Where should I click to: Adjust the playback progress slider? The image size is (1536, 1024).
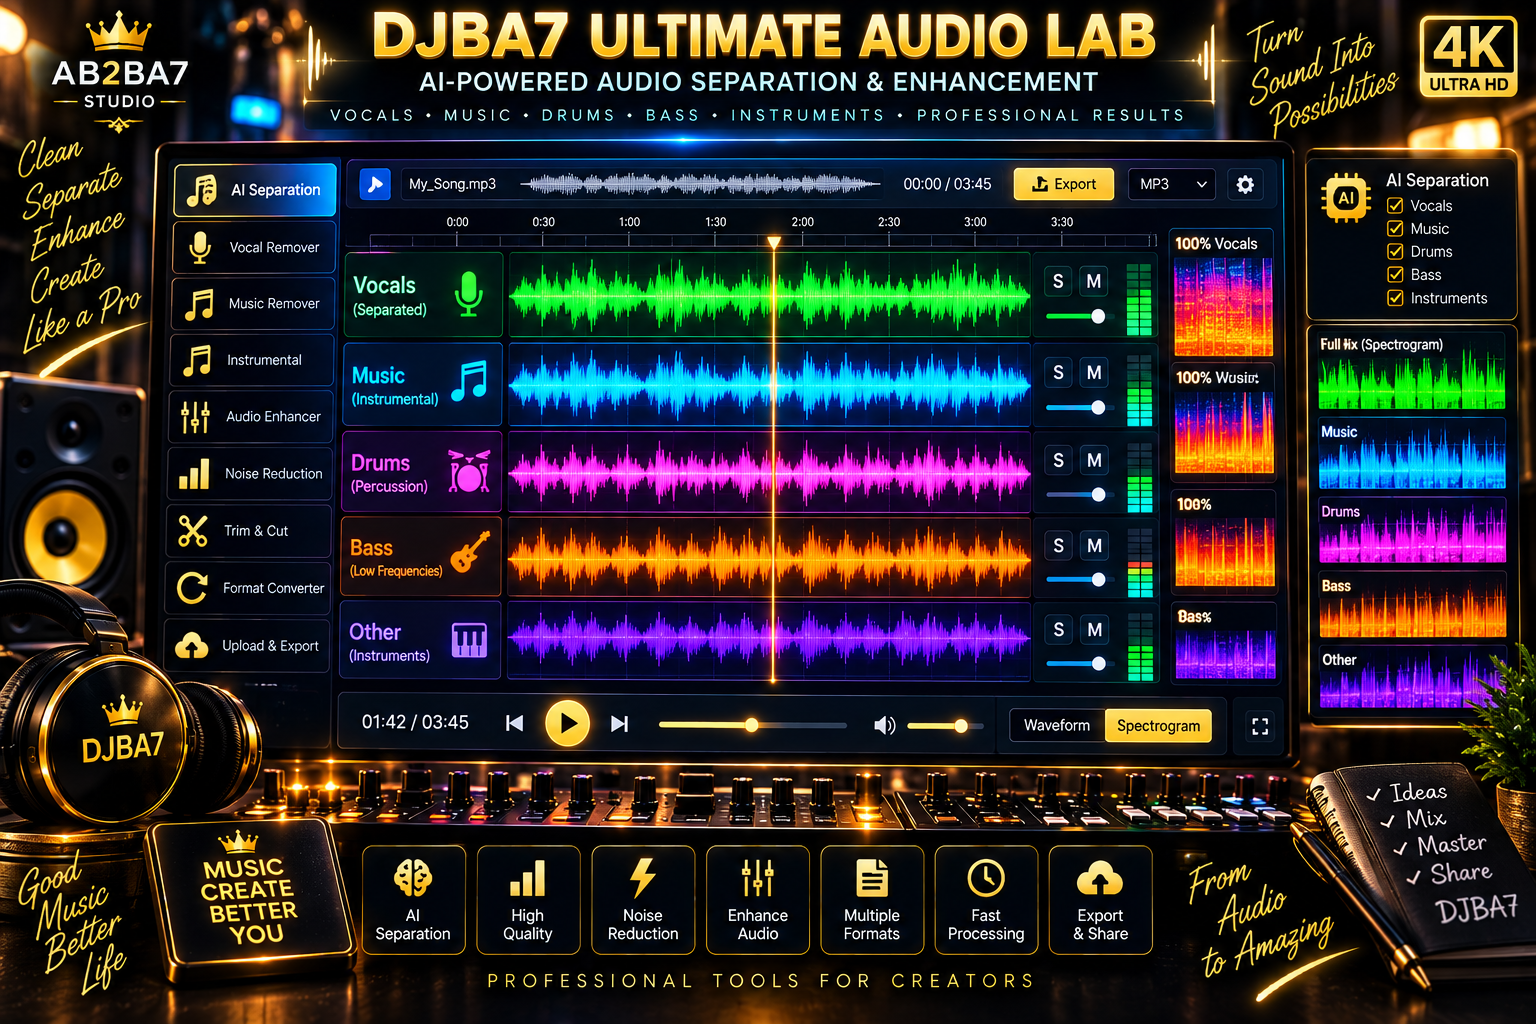point(752,725)
